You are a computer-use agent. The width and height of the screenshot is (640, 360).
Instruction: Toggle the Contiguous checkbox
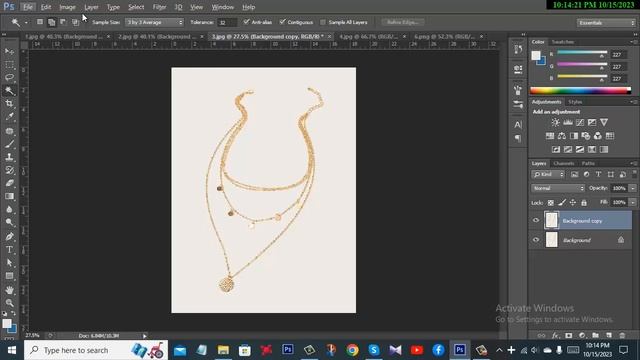pos(282,22)
